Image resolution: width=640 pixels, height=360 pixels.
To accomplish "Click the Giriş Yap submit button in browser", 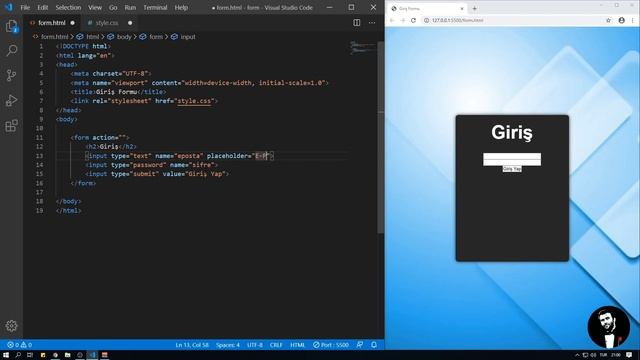I will point(512,169).
